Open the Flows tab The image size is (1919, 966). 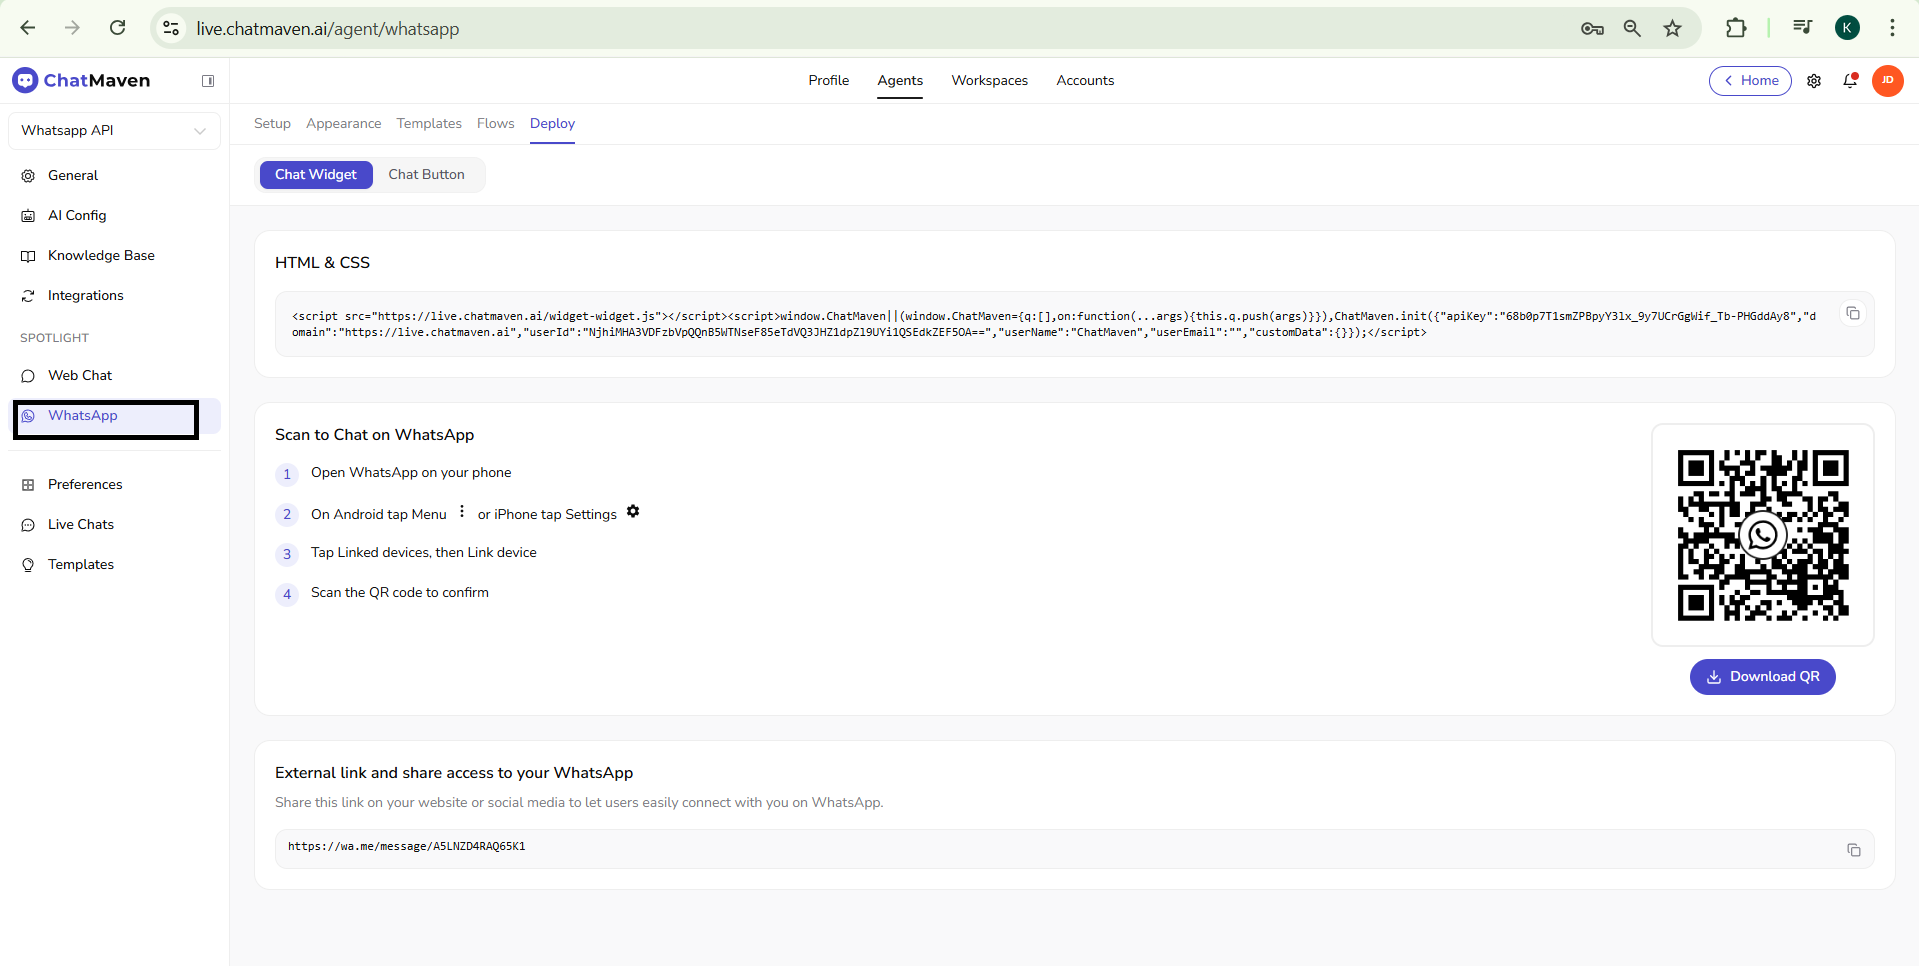coord(495,124)
